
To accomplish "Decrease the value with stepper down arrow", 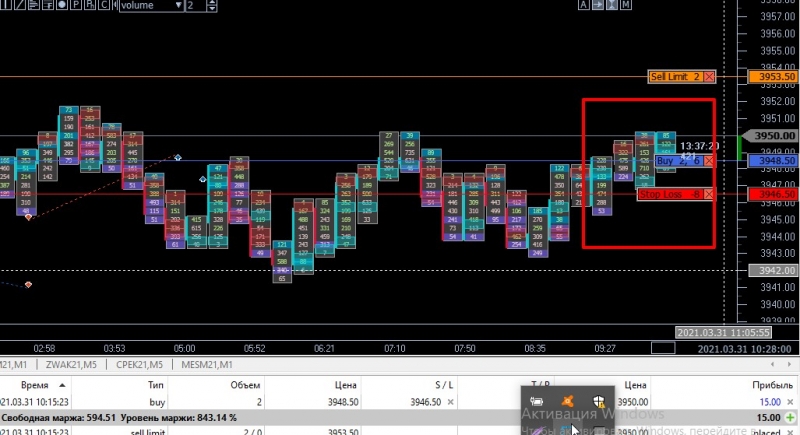I will (x=212, y=9).
